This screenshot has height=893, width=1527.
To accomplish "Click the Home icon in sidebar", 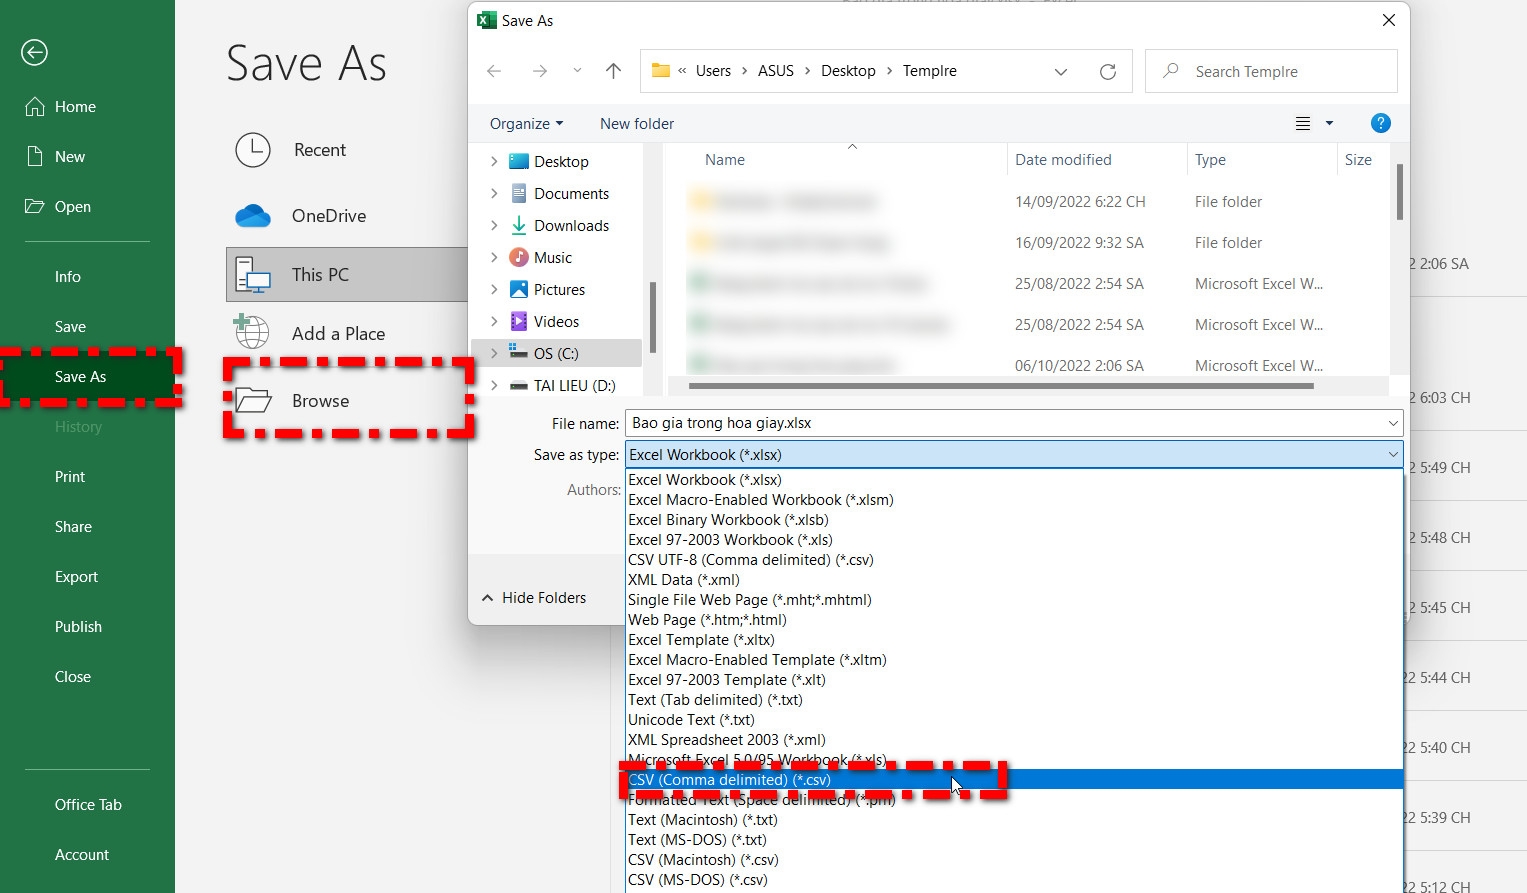I will (x=35, y=106).
